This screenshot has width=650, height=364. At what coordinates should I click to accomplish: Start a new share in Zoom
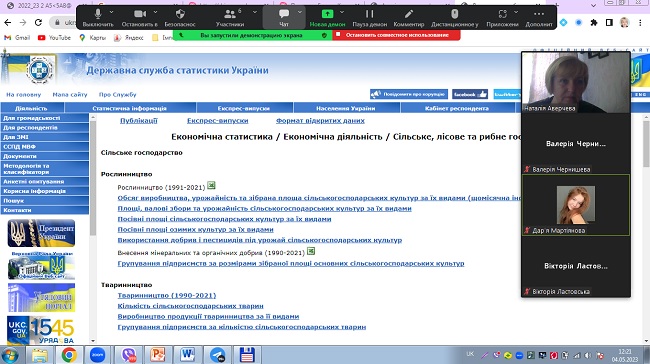pos(327,18)
